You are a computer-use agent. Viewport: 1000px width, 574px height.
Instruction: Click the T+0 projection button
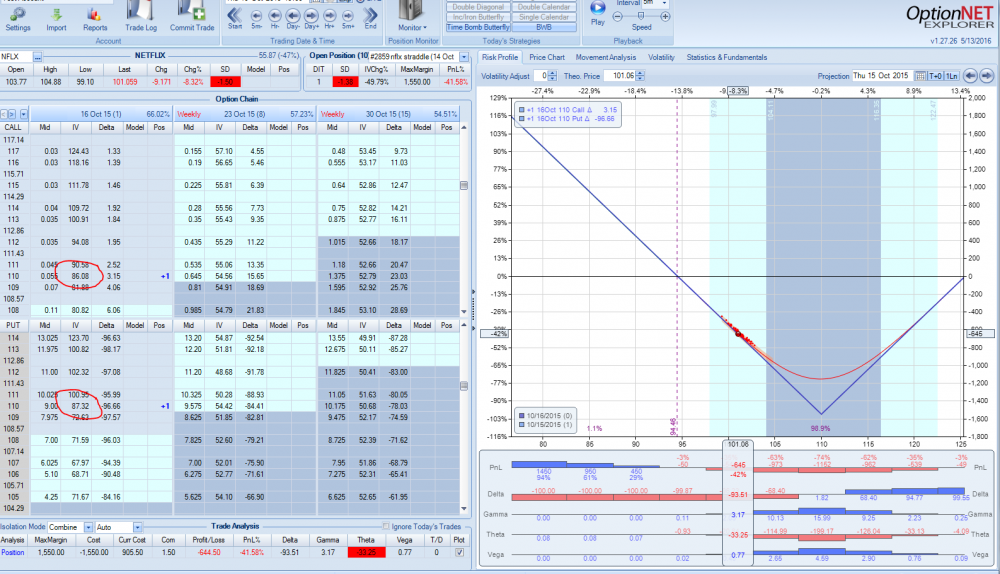point(936,76)
